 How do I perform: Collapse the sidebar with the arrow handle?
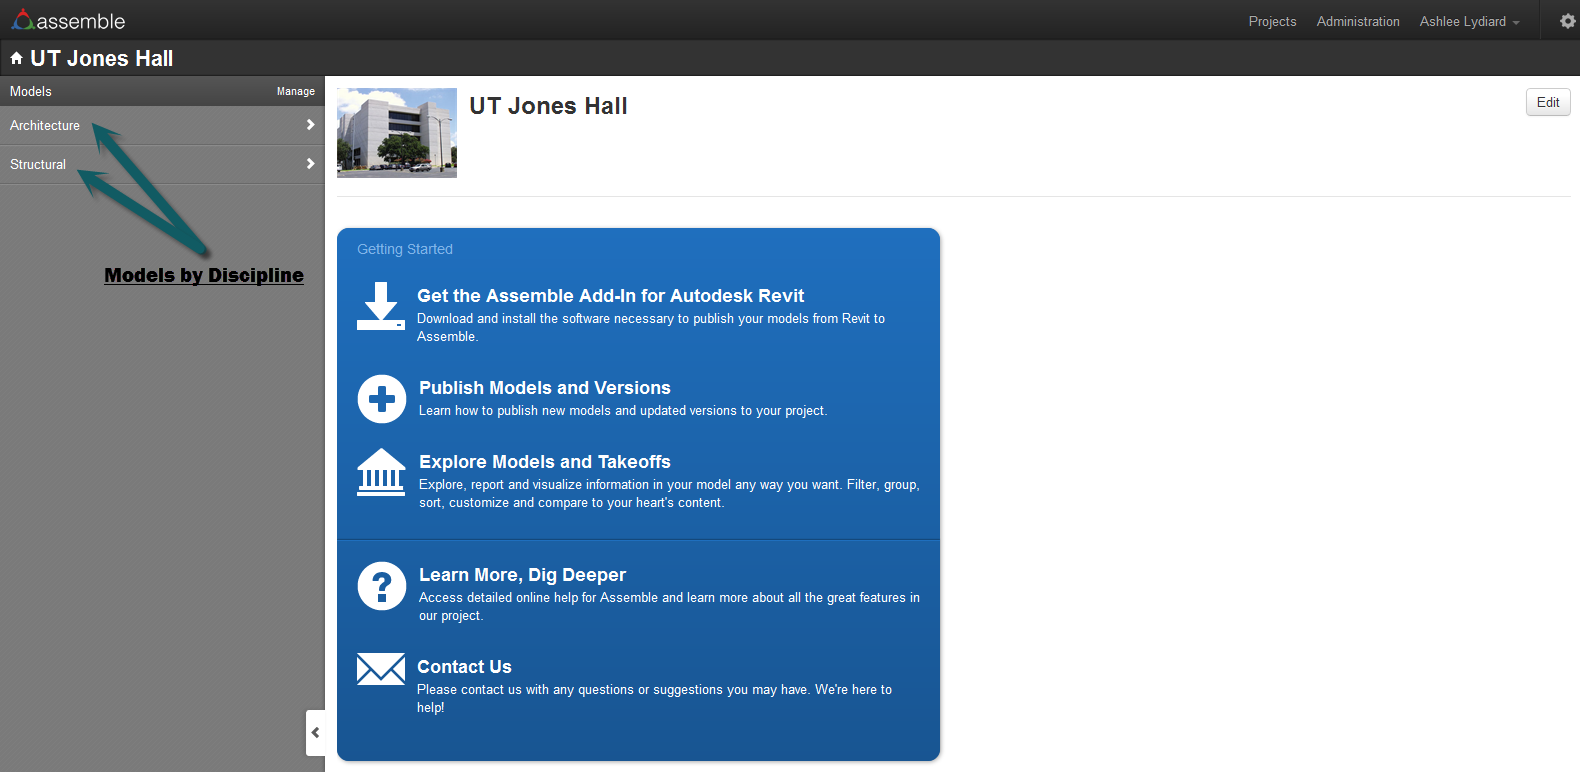coord(315,733)
